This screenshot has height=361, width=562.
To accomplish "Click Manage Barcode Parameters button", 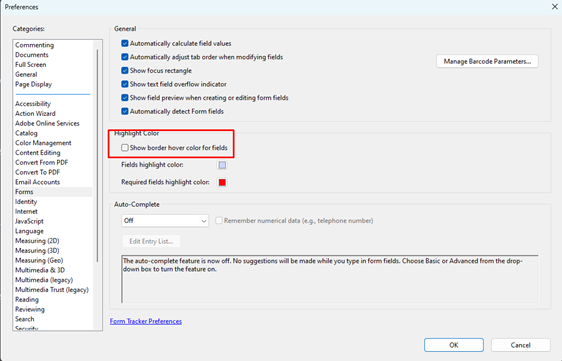I will (487, 61).
